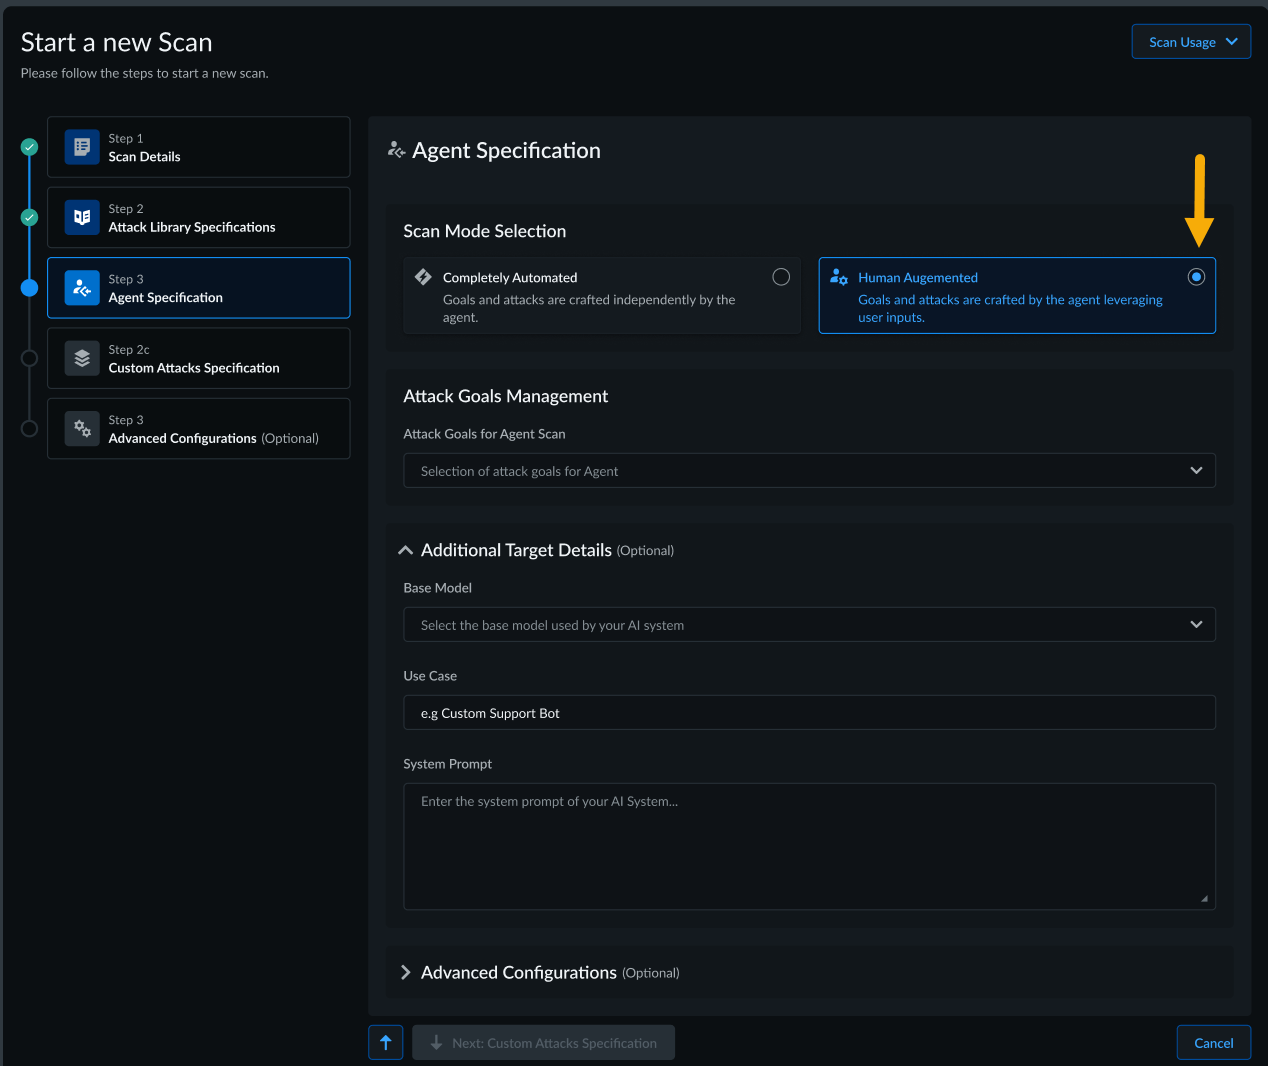The width and height of the screenshot is (1268, 1066).
Task: Click the Scan Details step icon
Action: pyautogui.click(x=82, y=147)
